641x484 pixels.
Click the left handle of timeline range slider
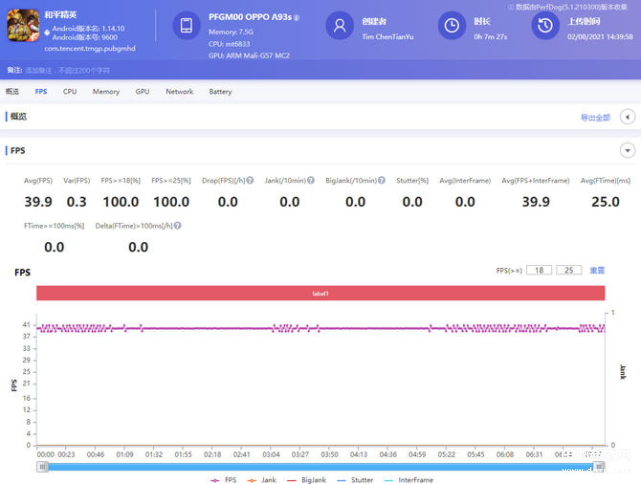coord(42,466)
